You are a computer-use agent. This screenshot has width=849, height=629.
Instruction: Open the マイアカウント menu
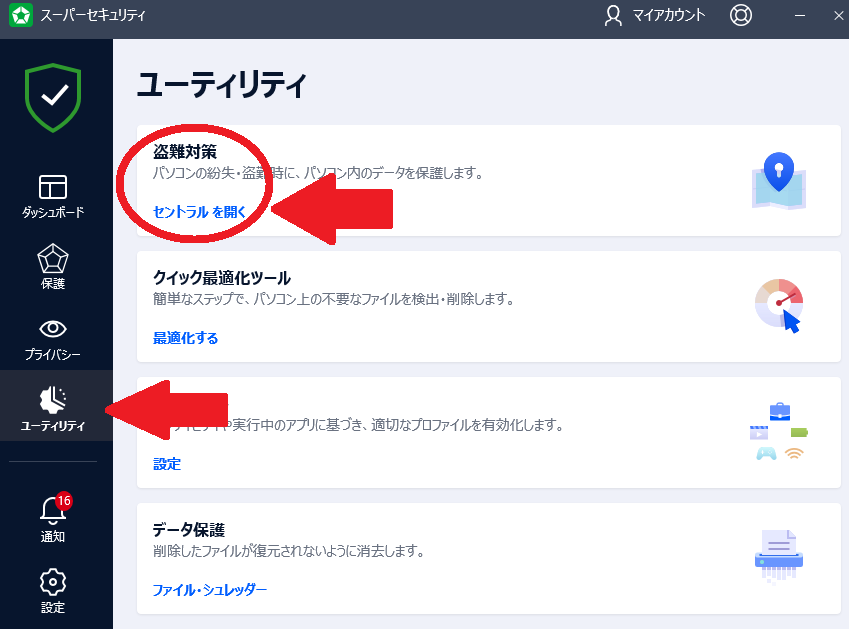click(655, 16)
